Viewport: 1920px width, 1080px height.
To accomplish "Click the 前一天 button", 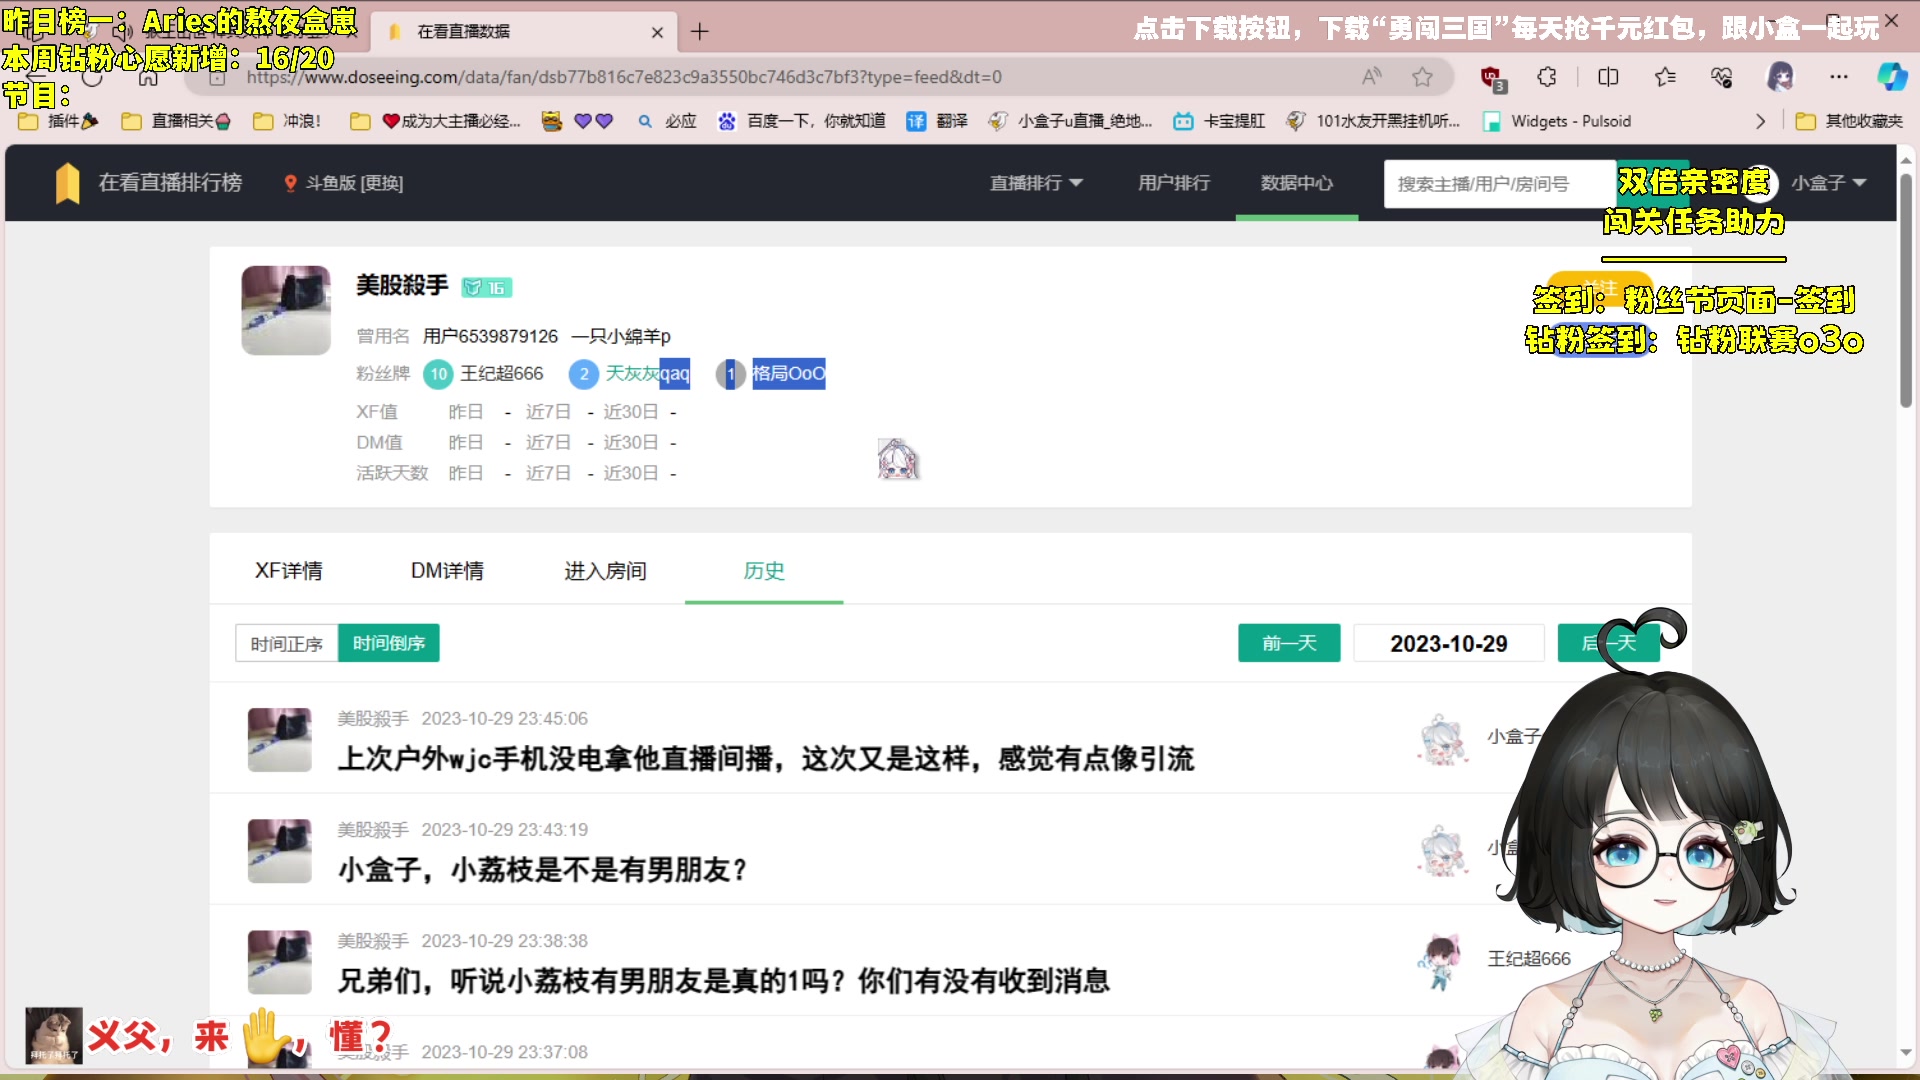I will pyautogui.click(x=1288, y=643).
